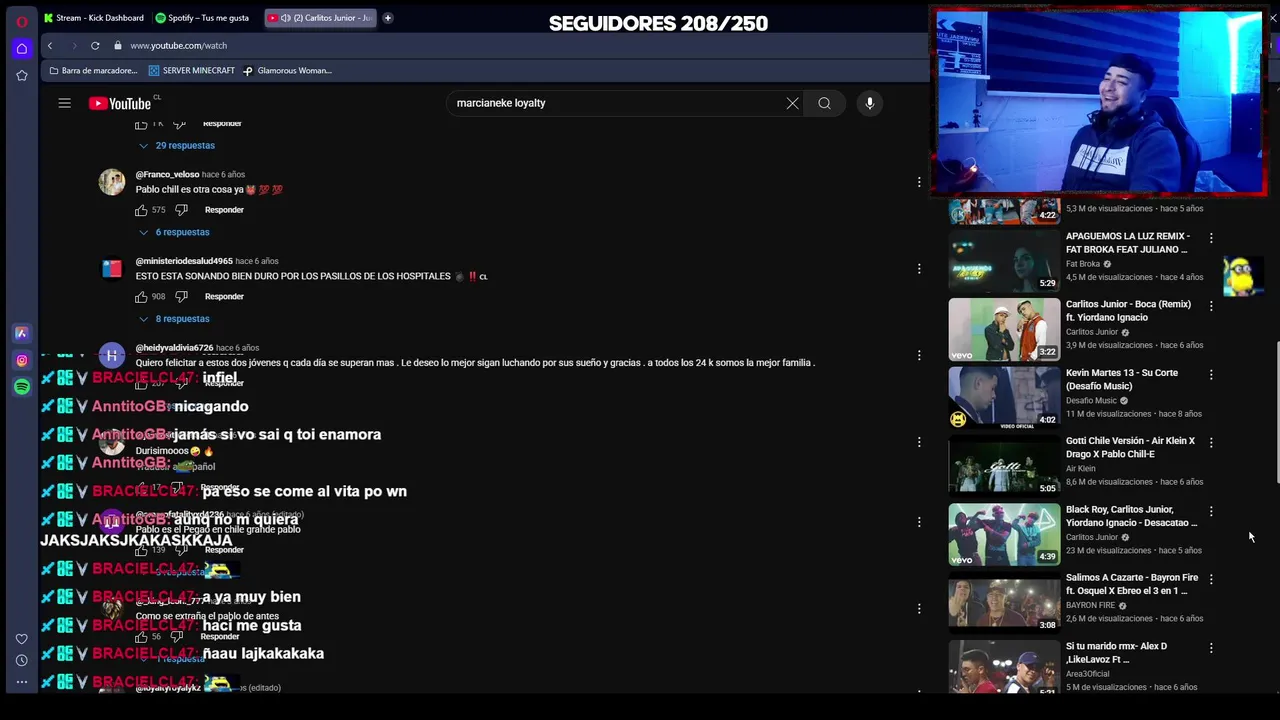Open Glamorous Woman bookmark
1280x720 pixels.
pyautogui.click(x=287, y=71)
